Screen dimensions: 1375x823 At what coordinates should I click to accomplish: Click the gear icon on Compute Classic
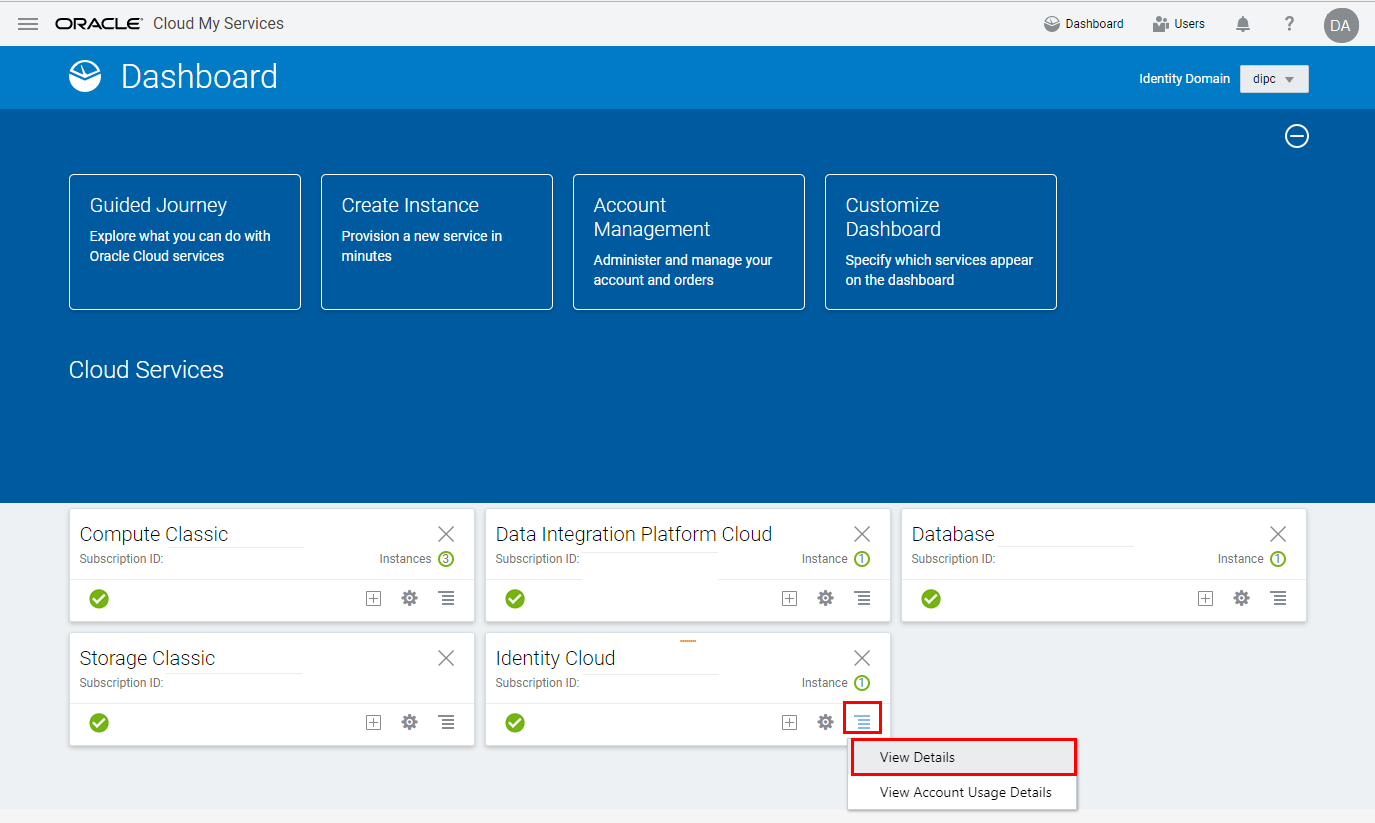click(x=409, y=598)
